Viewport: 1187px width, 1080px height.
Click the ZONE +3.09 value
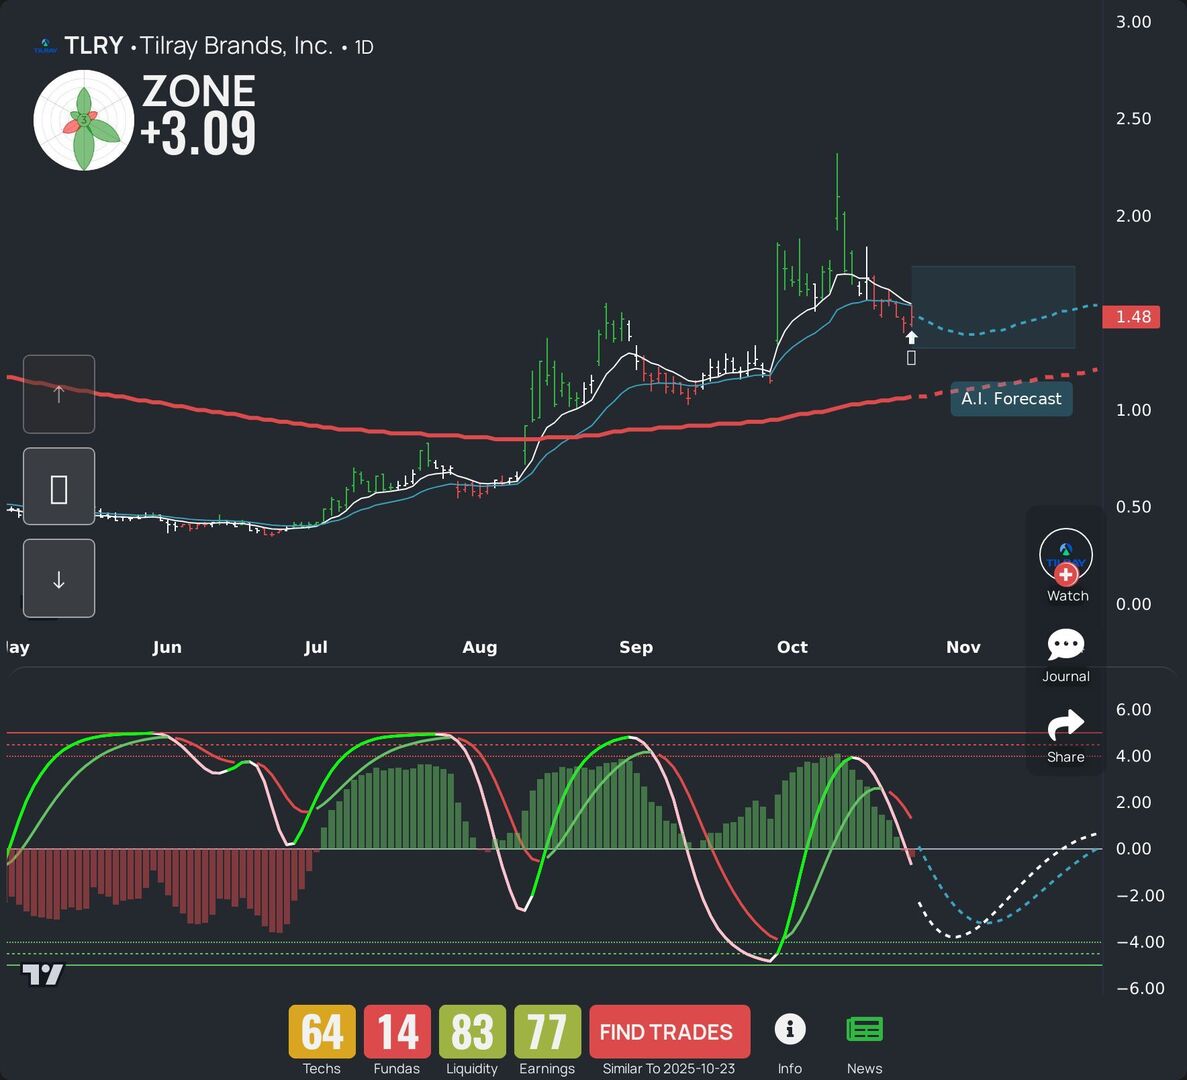tap(198, 115)
